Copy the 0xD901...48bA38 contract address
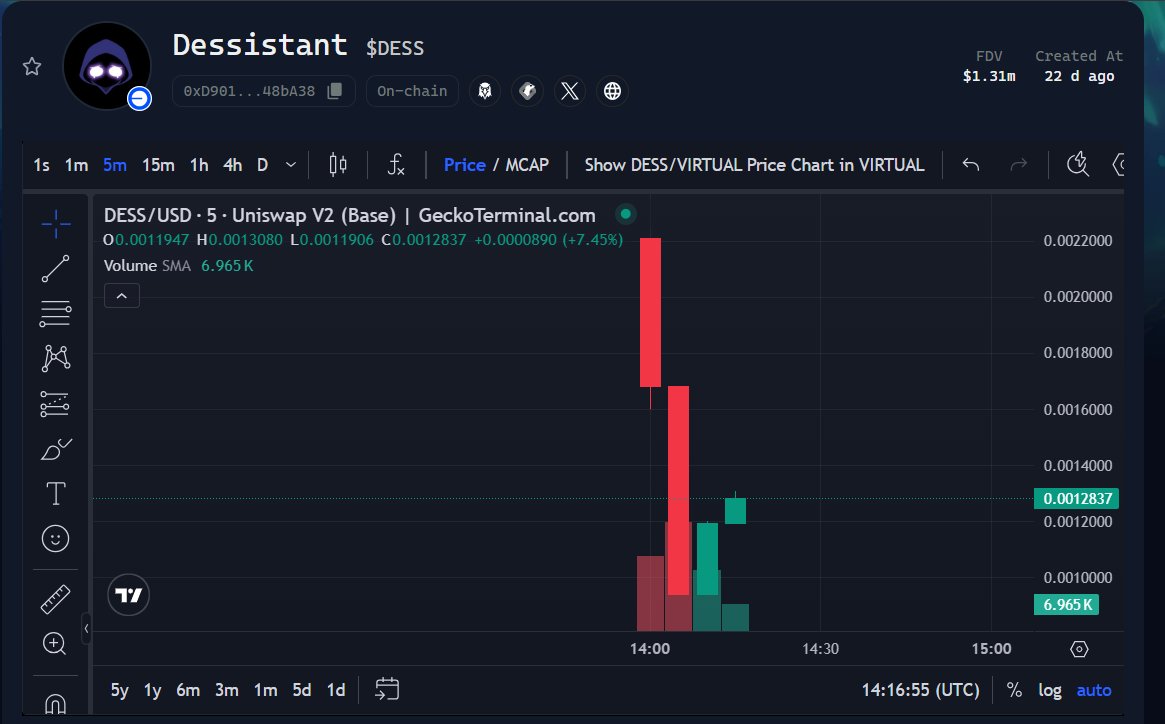Viewport: 1165px width, 724px height. click(334, 91)
